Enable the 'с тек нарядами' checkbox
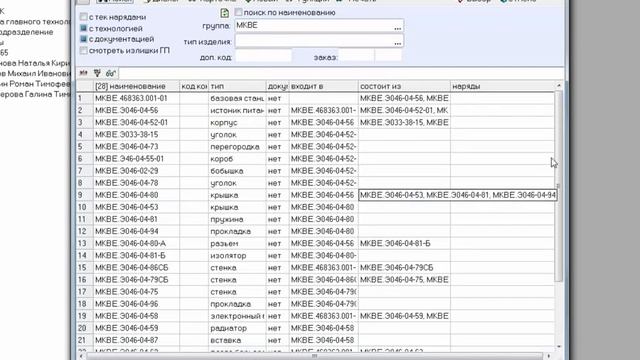640x360 pixels. (84, 17)
